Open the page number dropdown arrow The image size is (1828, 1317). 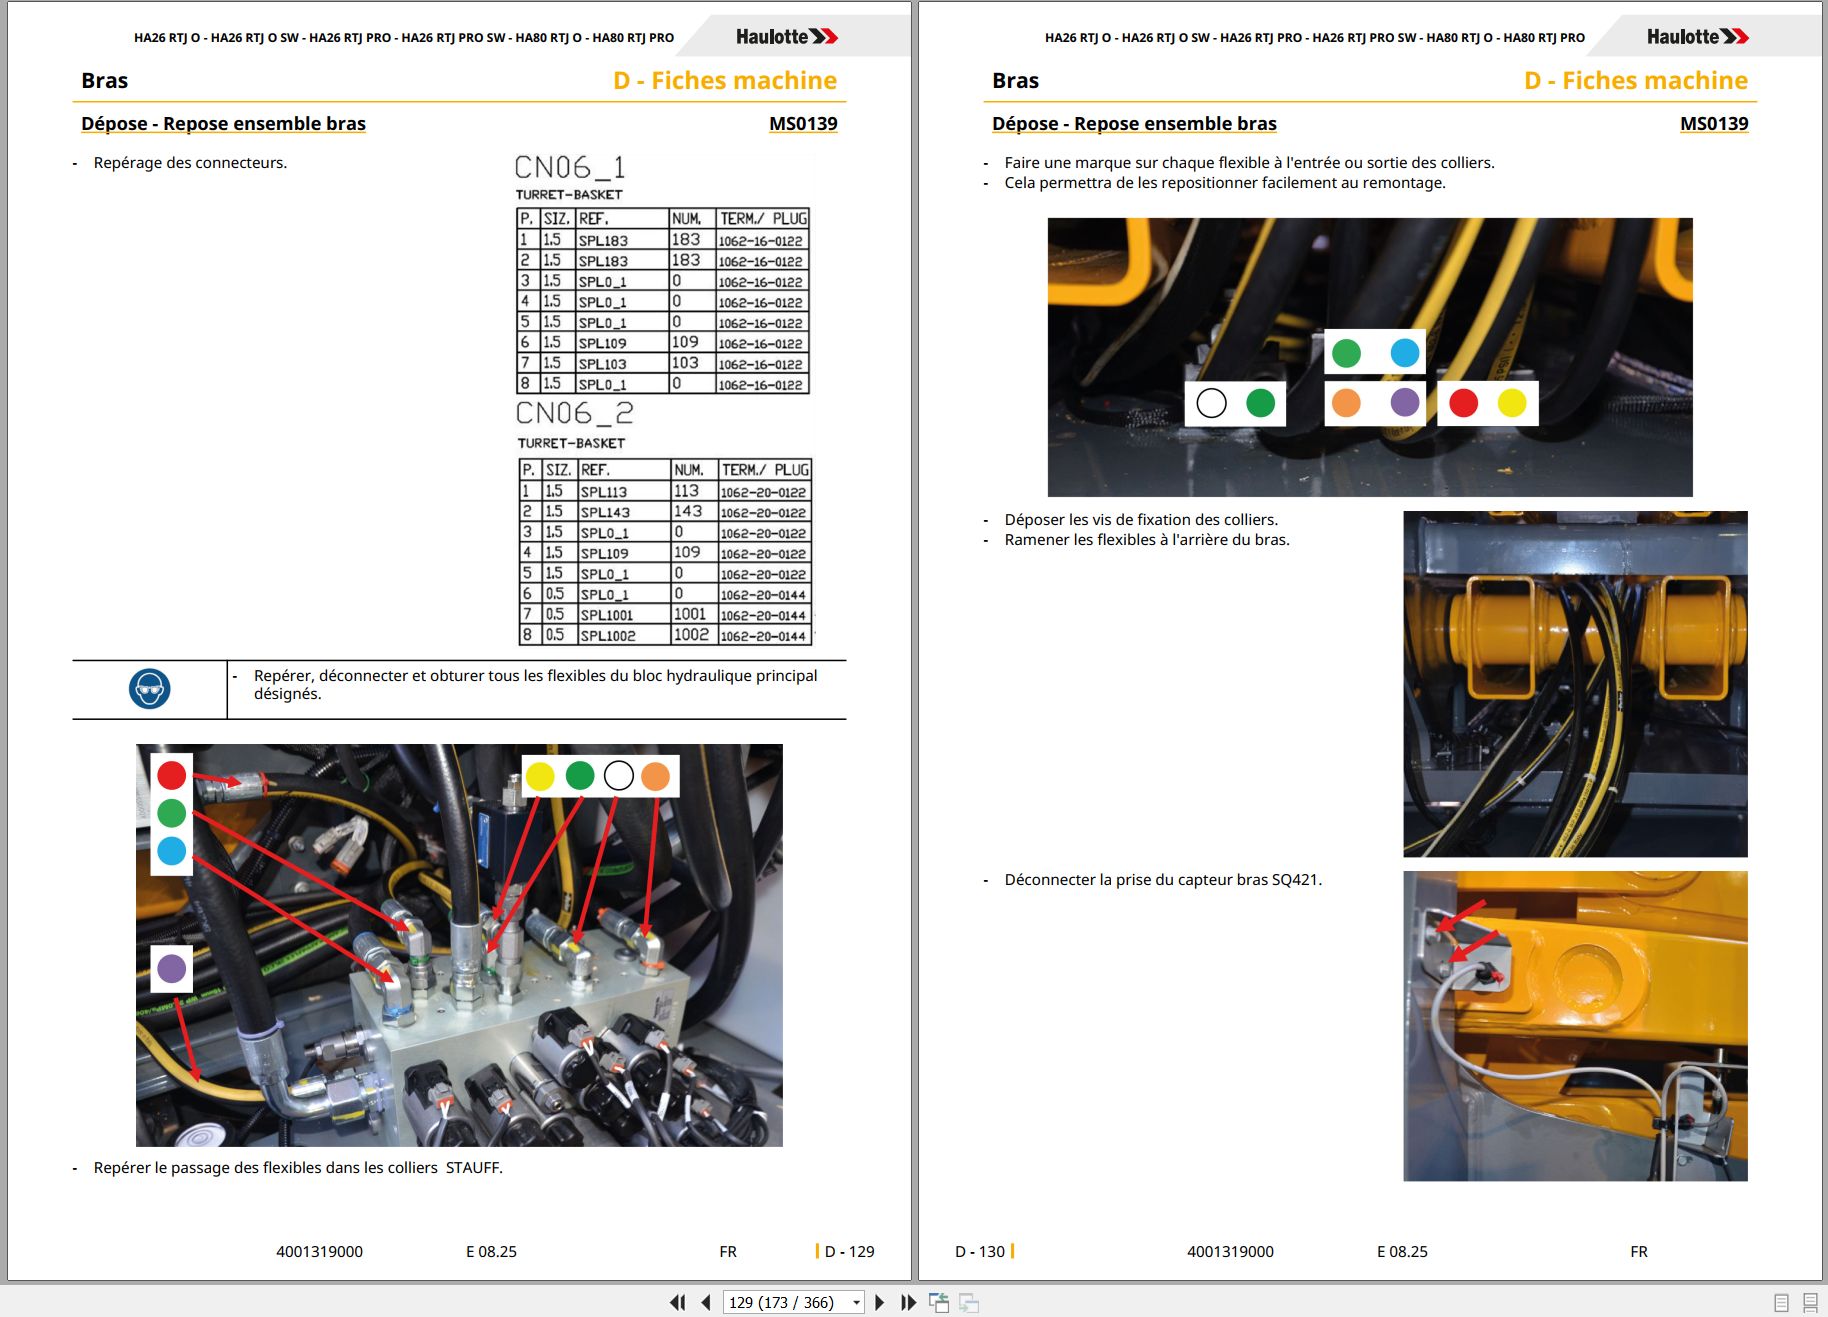pyautogui.click(x=857, y=1302)
